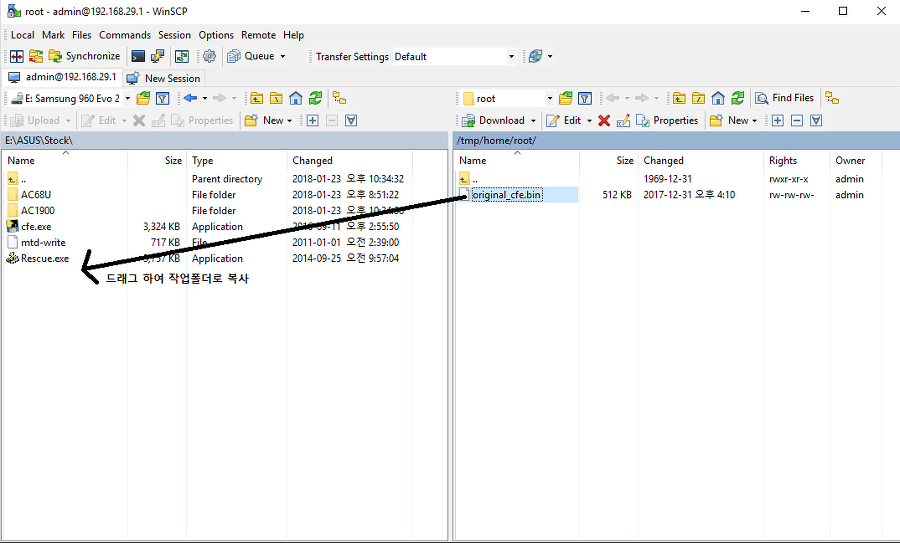
Task: Open terminal console from main toolbar
Action: (x=138, y=56)
